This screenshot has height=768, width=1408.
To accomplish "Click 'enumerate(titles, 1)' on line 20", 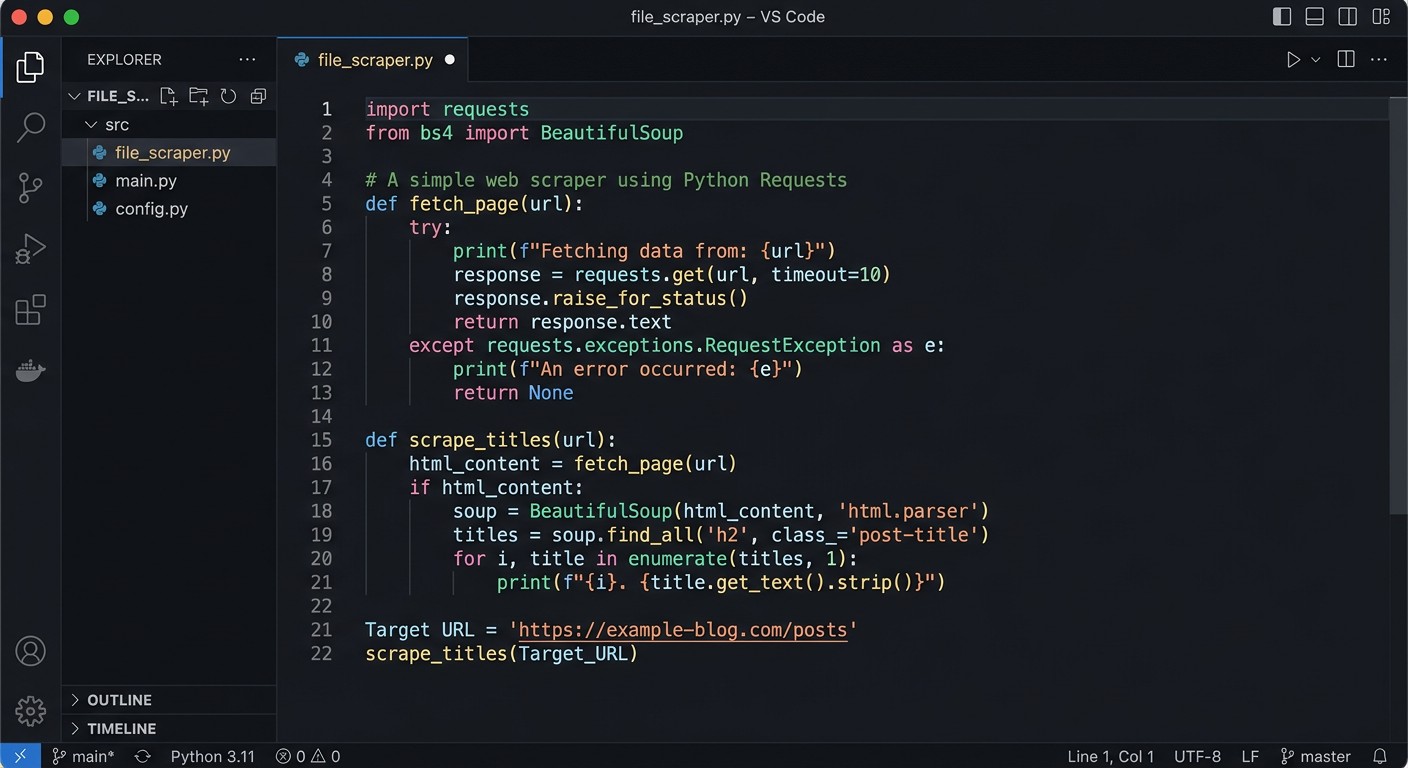I will [x=737, y=558].
